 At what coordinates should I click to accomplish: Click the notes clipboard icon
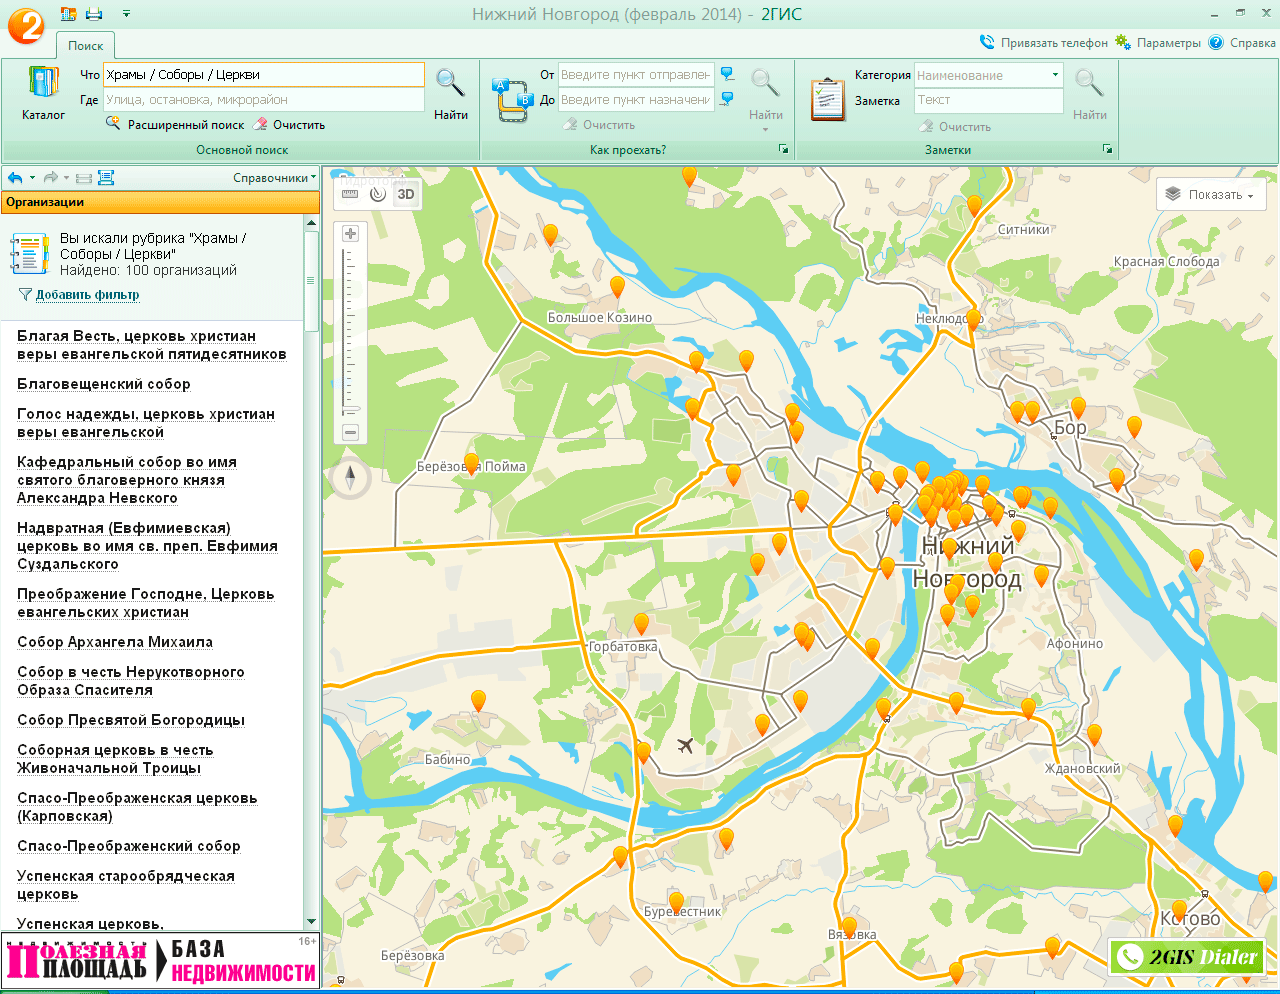[x=828, y=100]
